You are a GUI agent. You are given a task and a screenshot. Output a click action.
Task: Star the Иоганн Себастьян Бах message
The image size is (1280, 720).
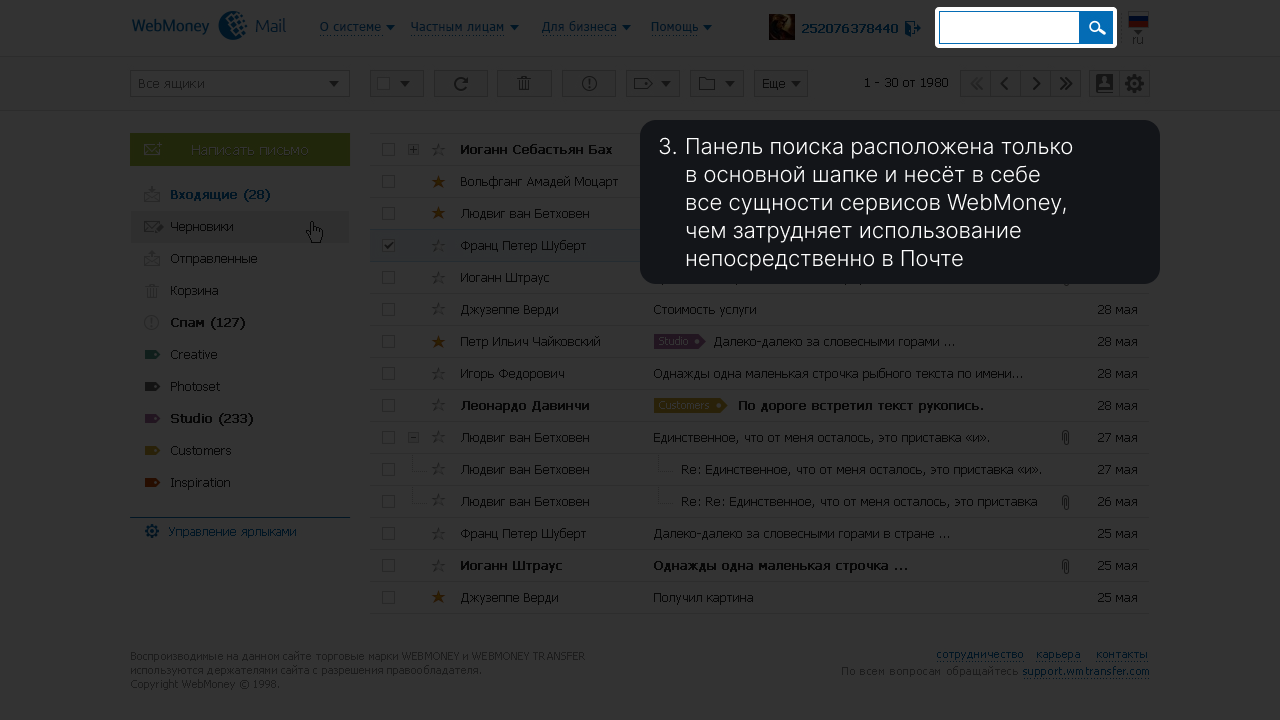pyautogui.click(x=438, y=149)
